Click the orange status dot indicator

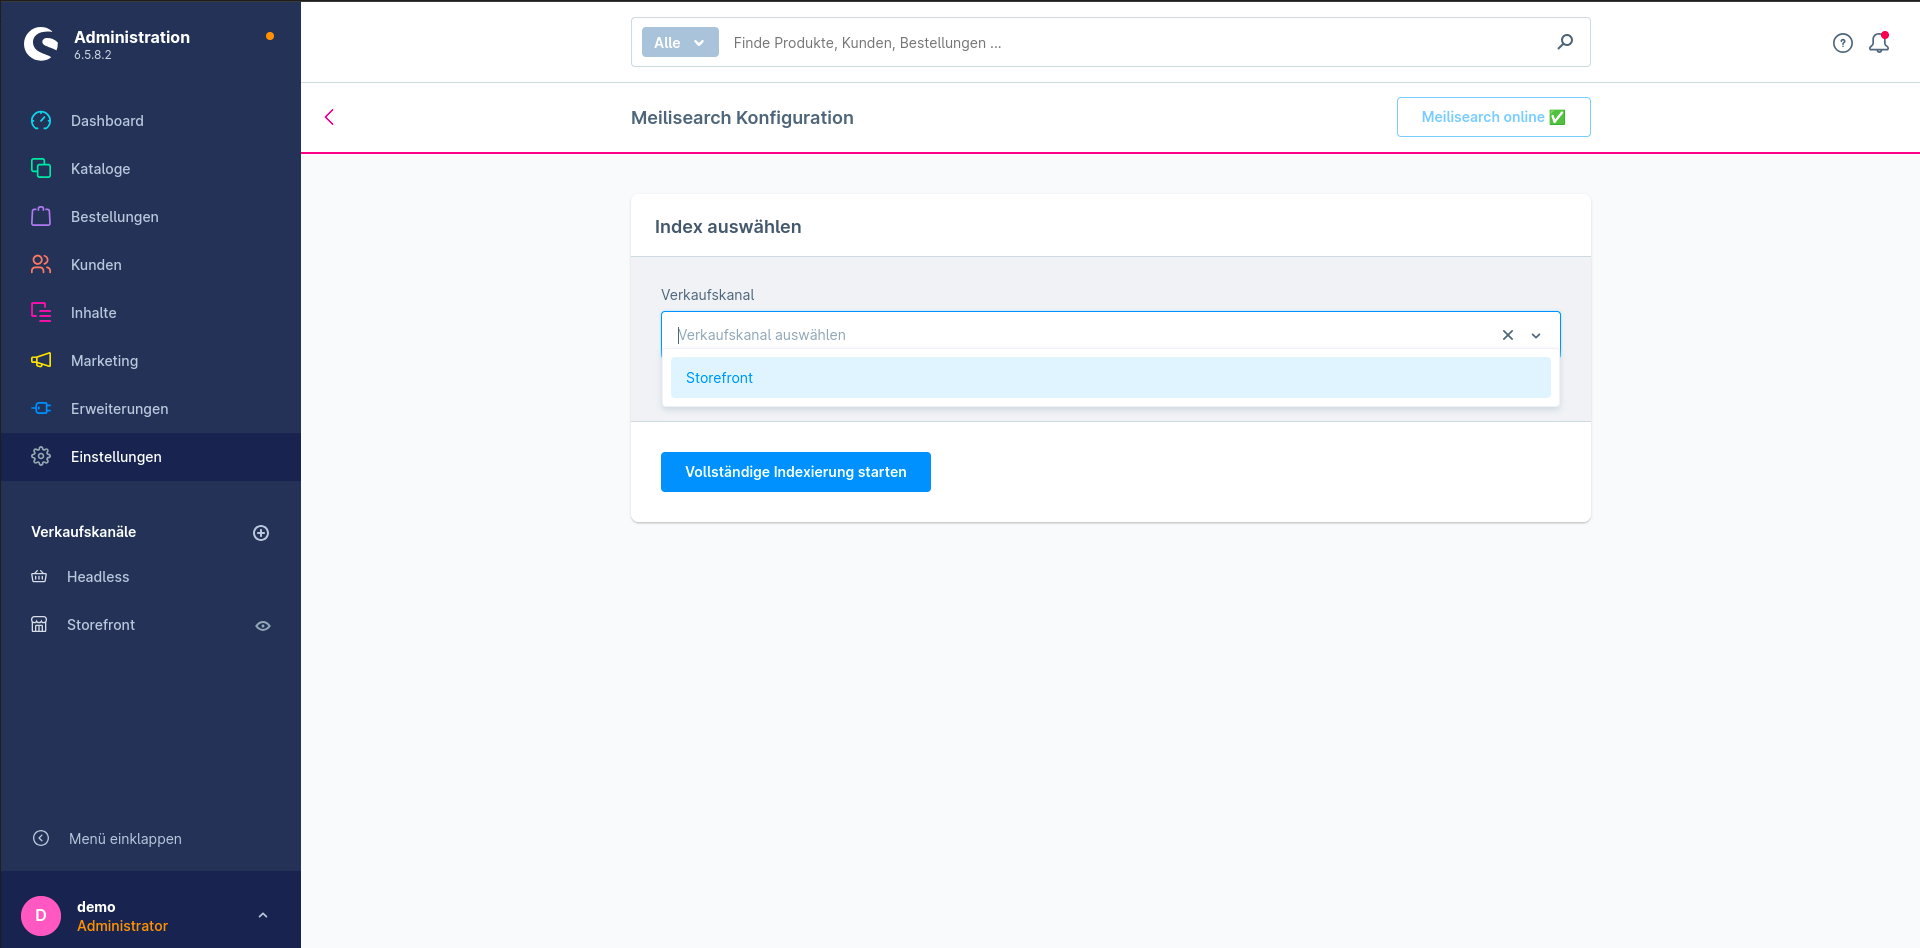[270, 36]
